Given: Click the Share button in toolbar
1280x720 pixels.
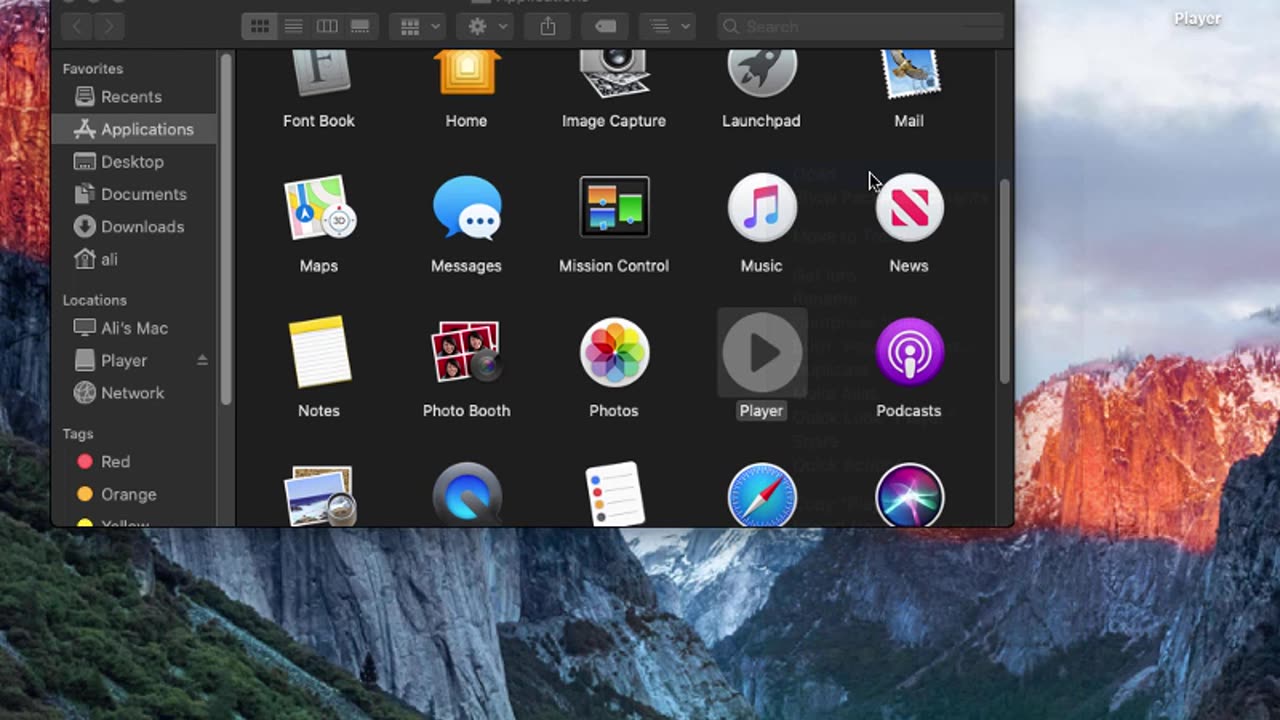Looking at the screenshot, I should coord(548,27).
